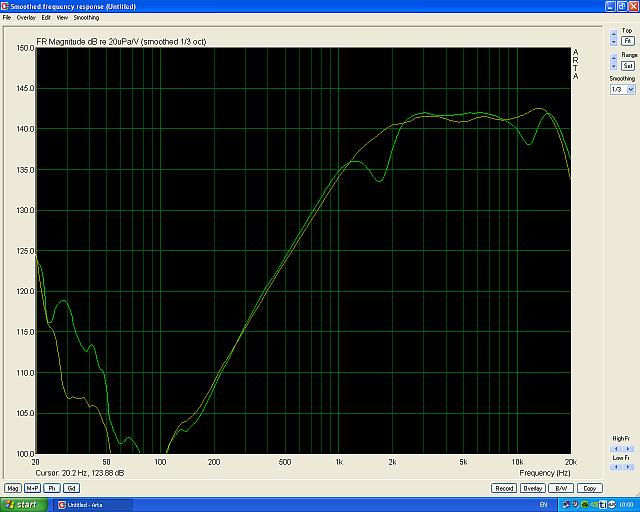640x512 pixels.
Task: Click the Overlay button at bottom
Action: click(532, 488)
